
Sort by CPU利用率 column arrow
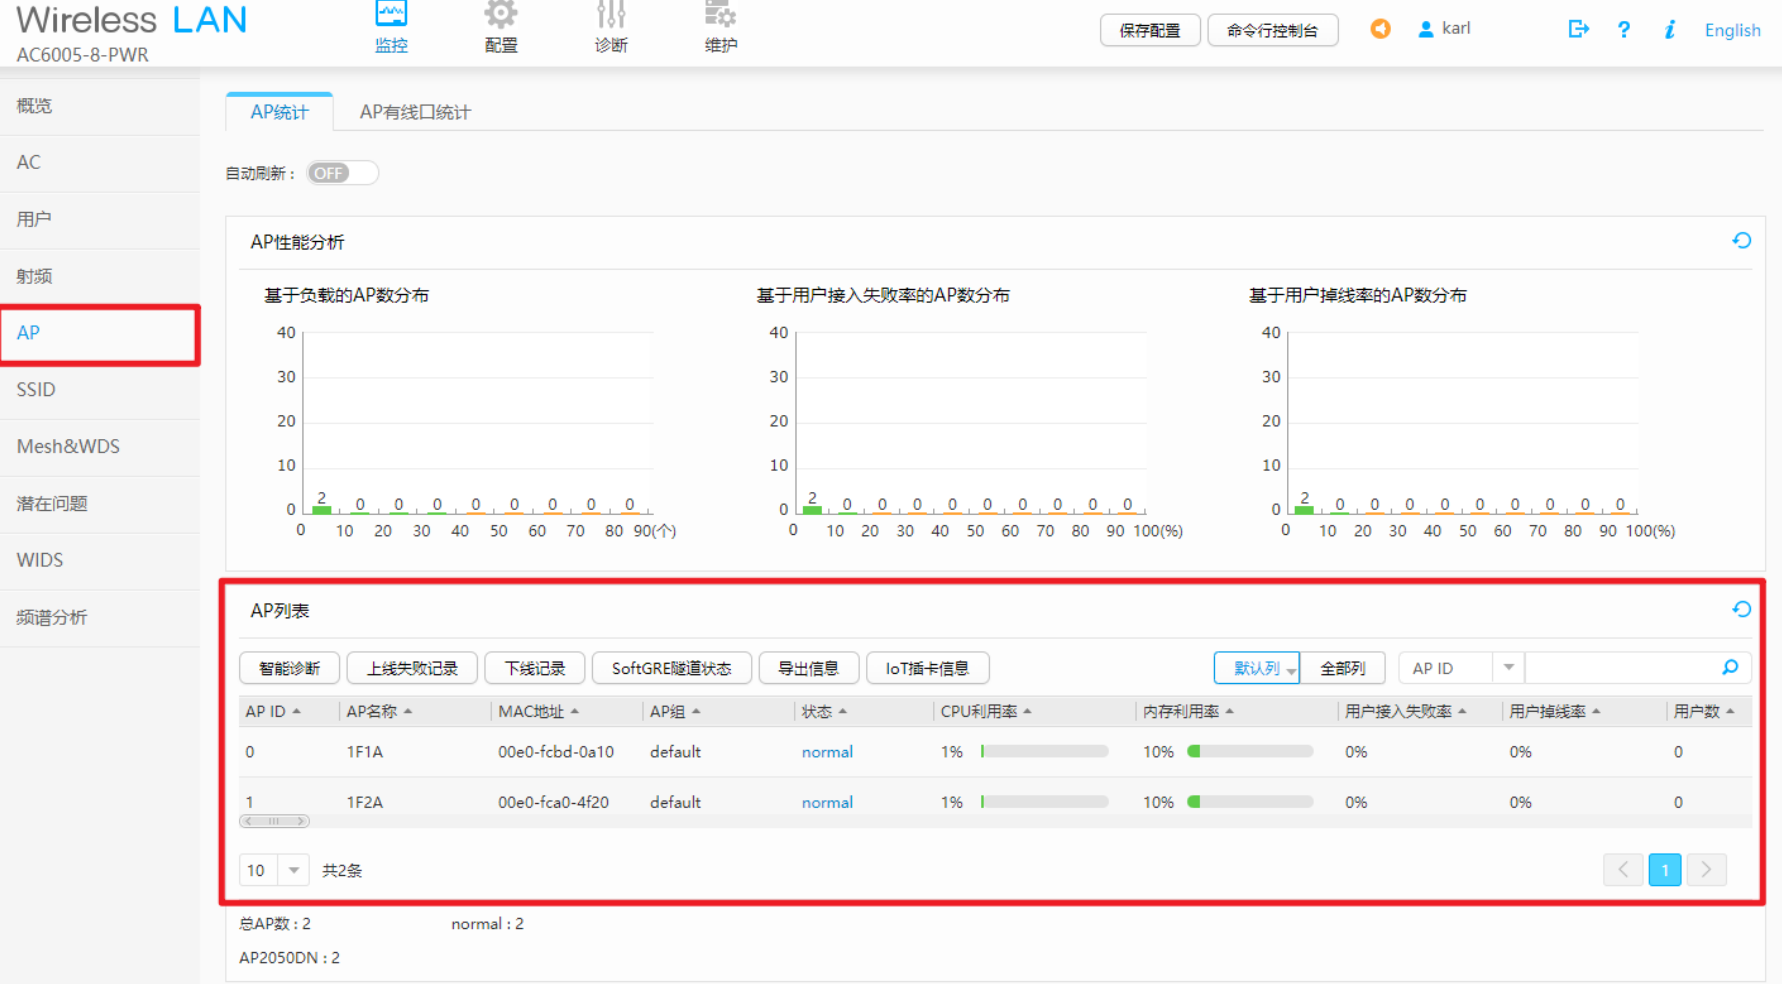(1027, 711)
